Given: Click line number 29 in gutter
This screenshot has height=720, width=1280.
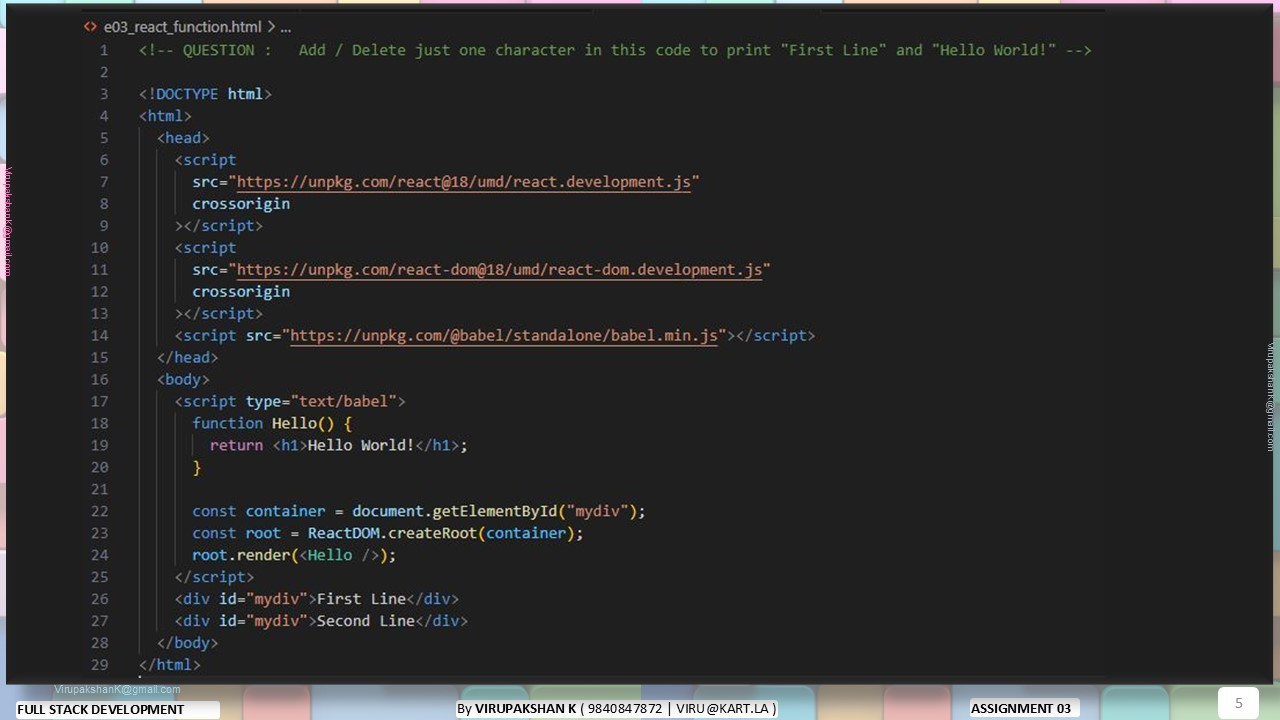Looking at the screenshot, I should [x=99, y=665].
